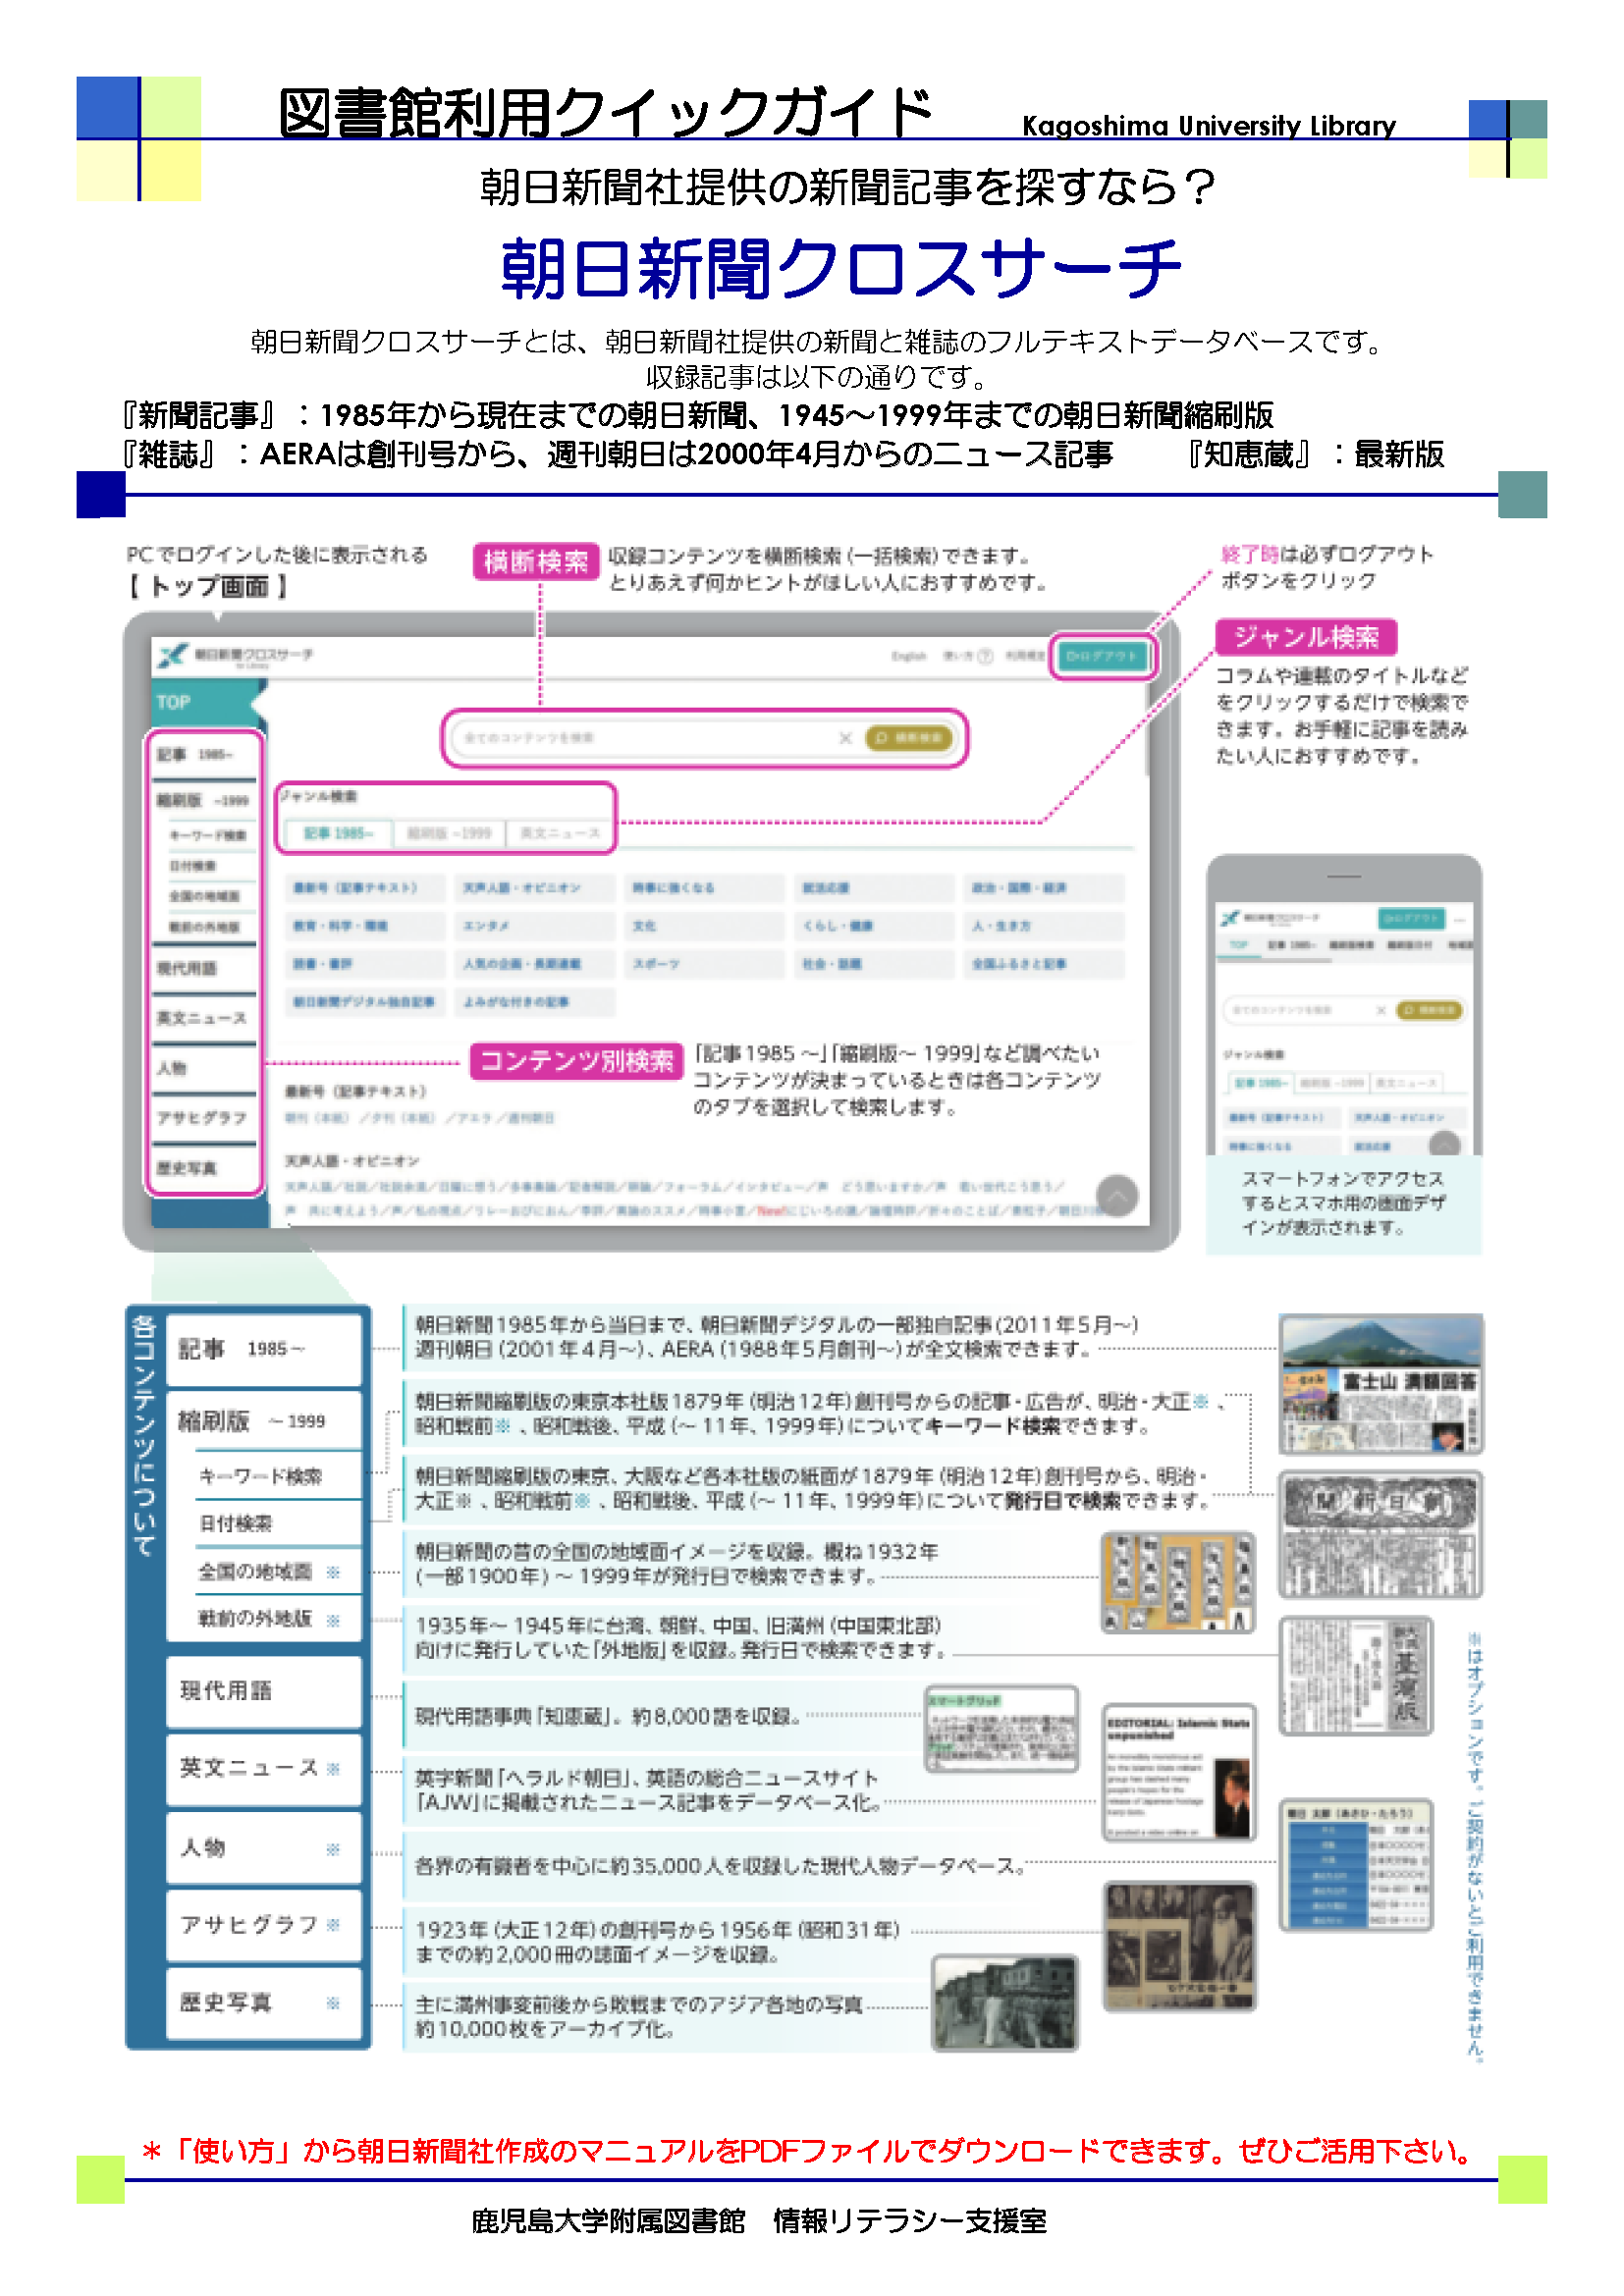Open 歴史写真 in the tablet sidebar
1624x2296 pixels.
[x=204, y=1167]
